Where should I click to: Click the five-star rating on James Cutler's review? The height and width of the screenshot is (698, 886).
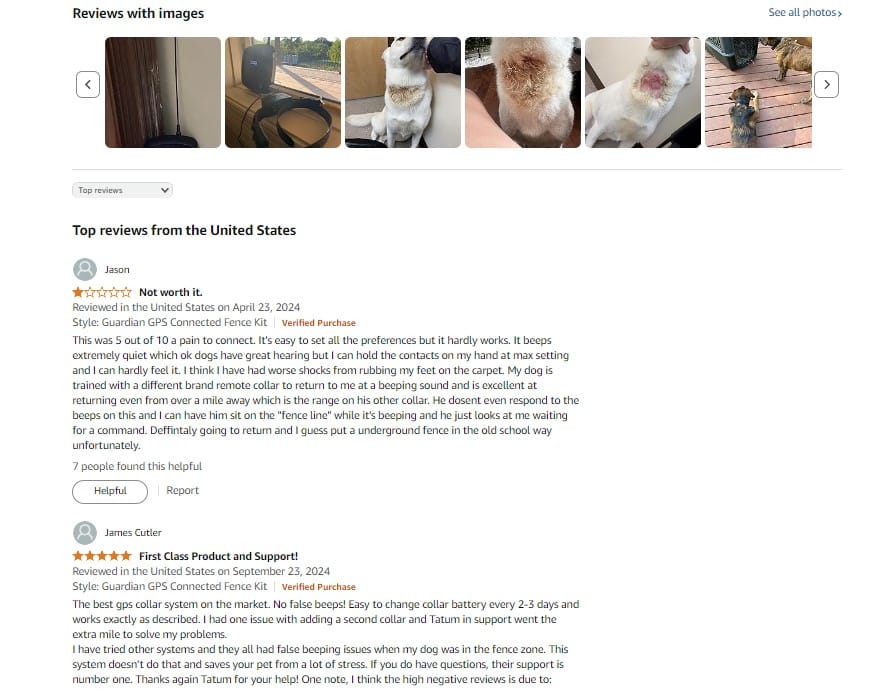[102, 556]
